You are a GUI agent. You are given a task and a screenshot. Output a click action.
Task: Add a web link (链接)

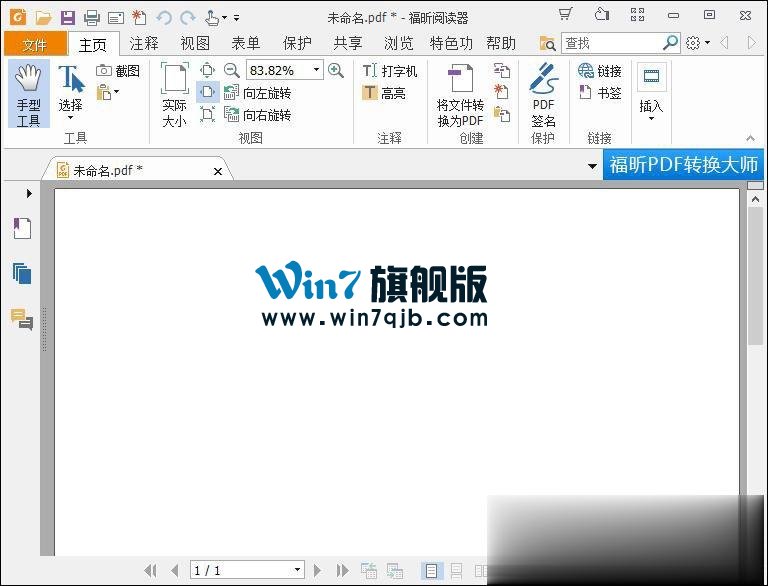(x=600, y=71)
